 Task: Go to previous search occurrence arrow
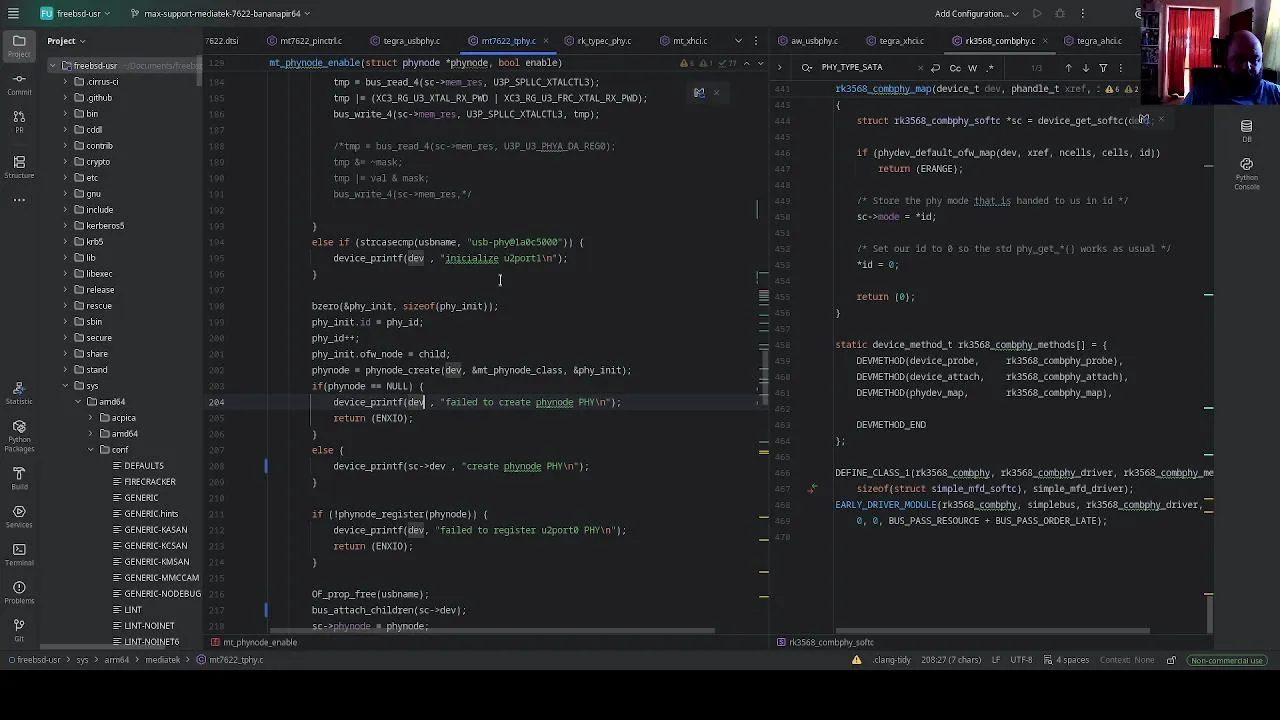1068,68
